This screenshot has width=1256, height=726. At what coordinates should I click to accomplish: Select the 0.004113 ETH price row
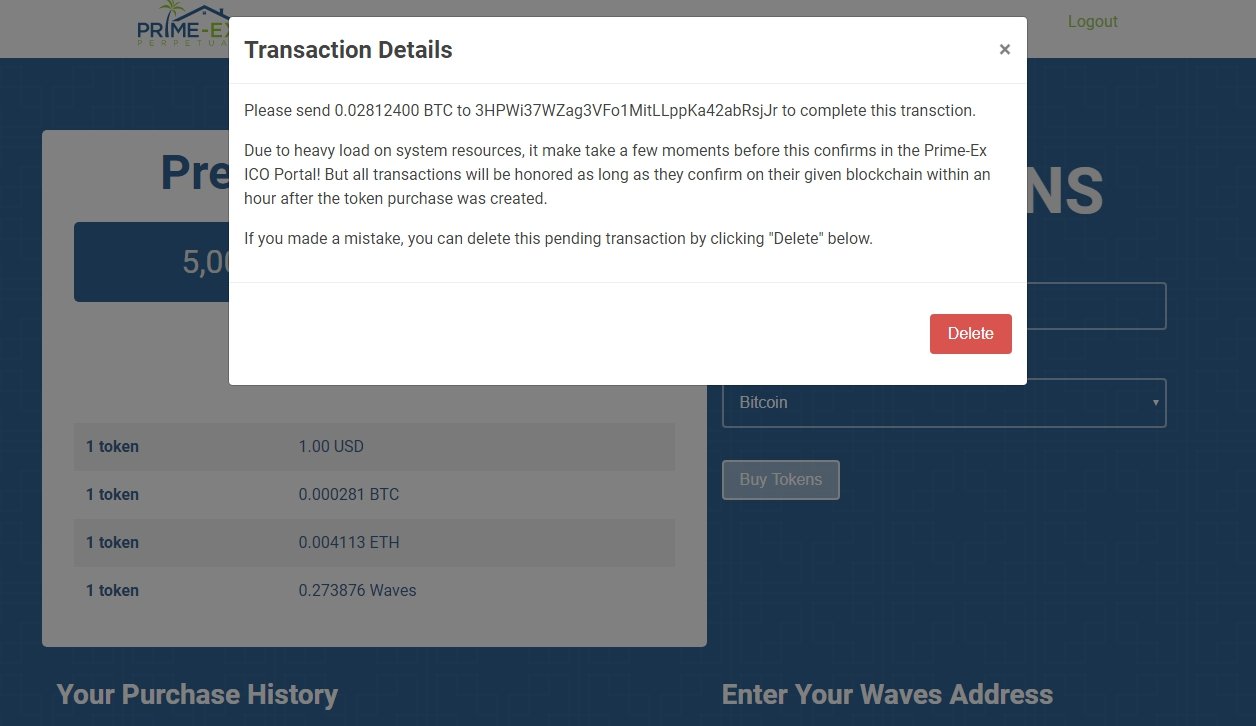click(x=374, y=542)
